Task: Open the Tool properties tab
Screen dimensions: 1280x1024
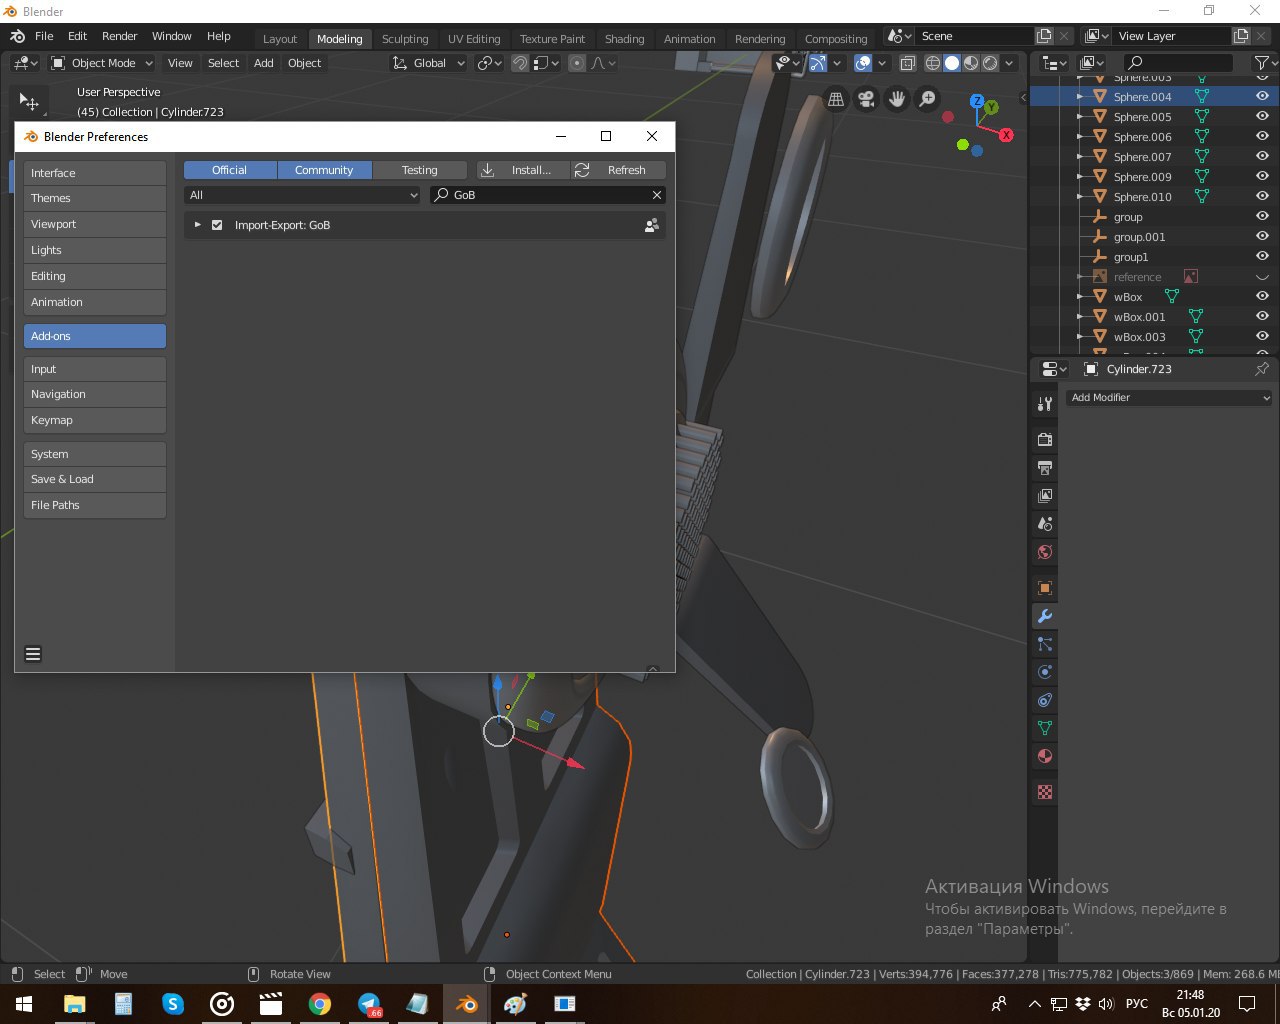Action: [1045, 404]
